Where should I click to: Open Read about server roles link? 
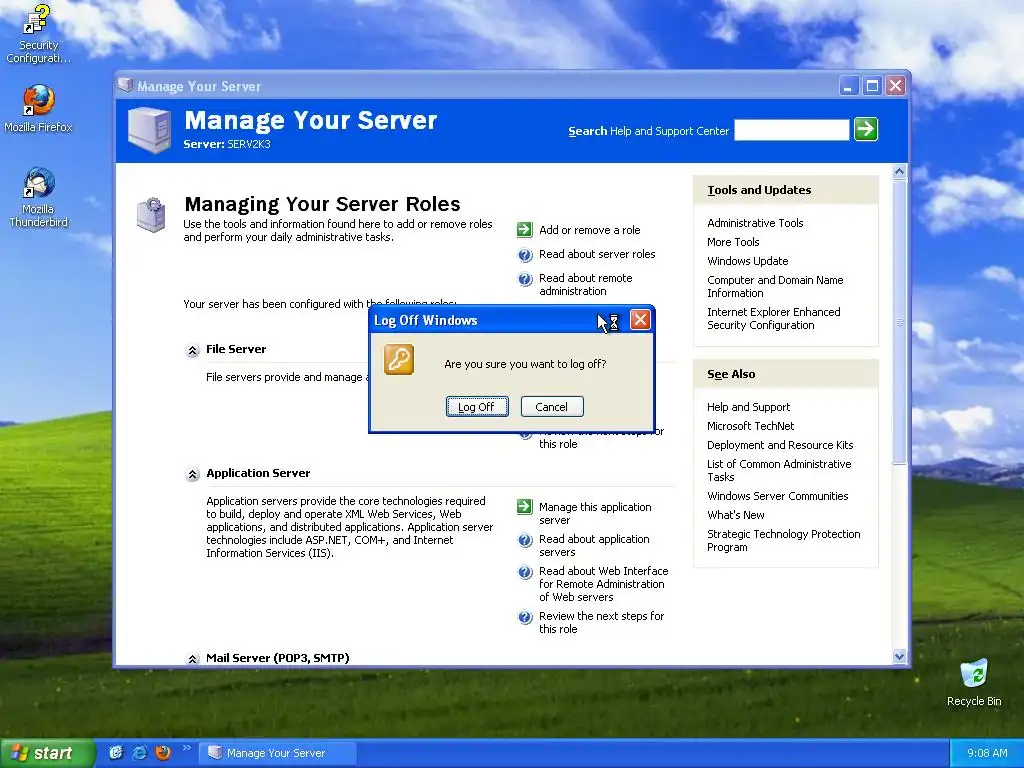point(597,254)
